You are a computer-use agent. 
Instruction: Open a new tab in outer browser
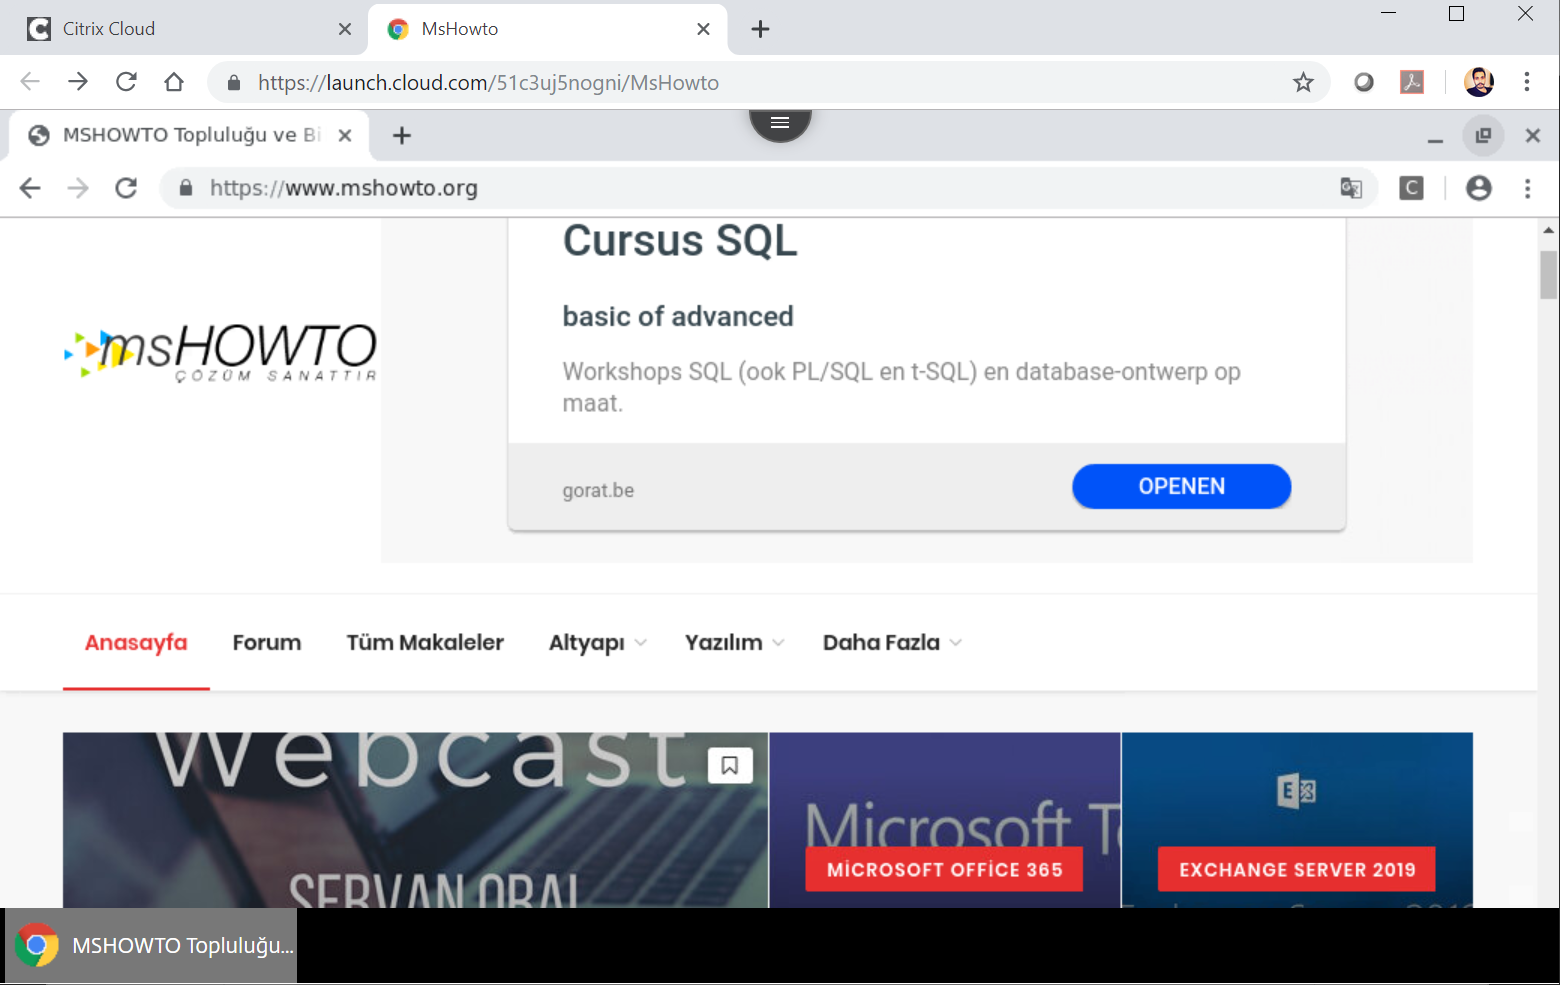(760, 29)
